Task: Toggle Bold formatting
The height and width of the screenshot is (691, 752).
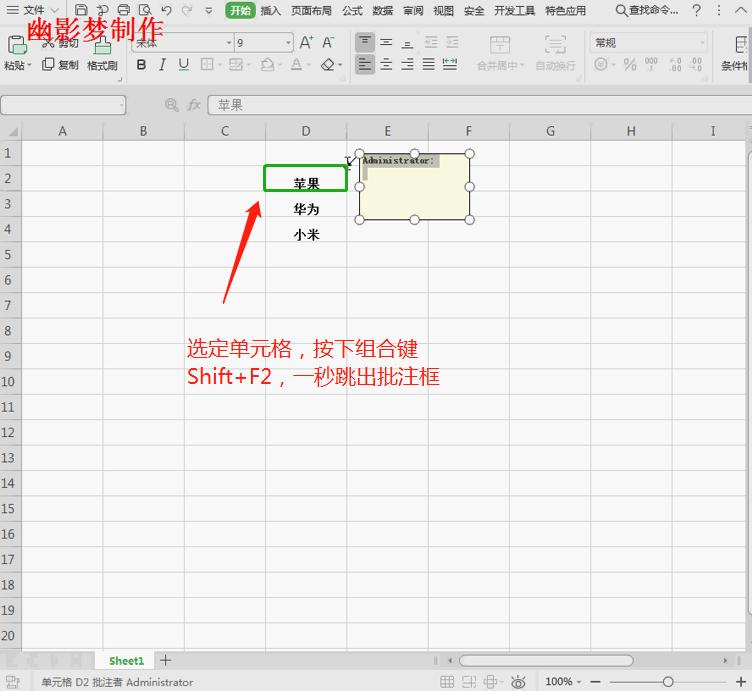Action: click(141, 64)
